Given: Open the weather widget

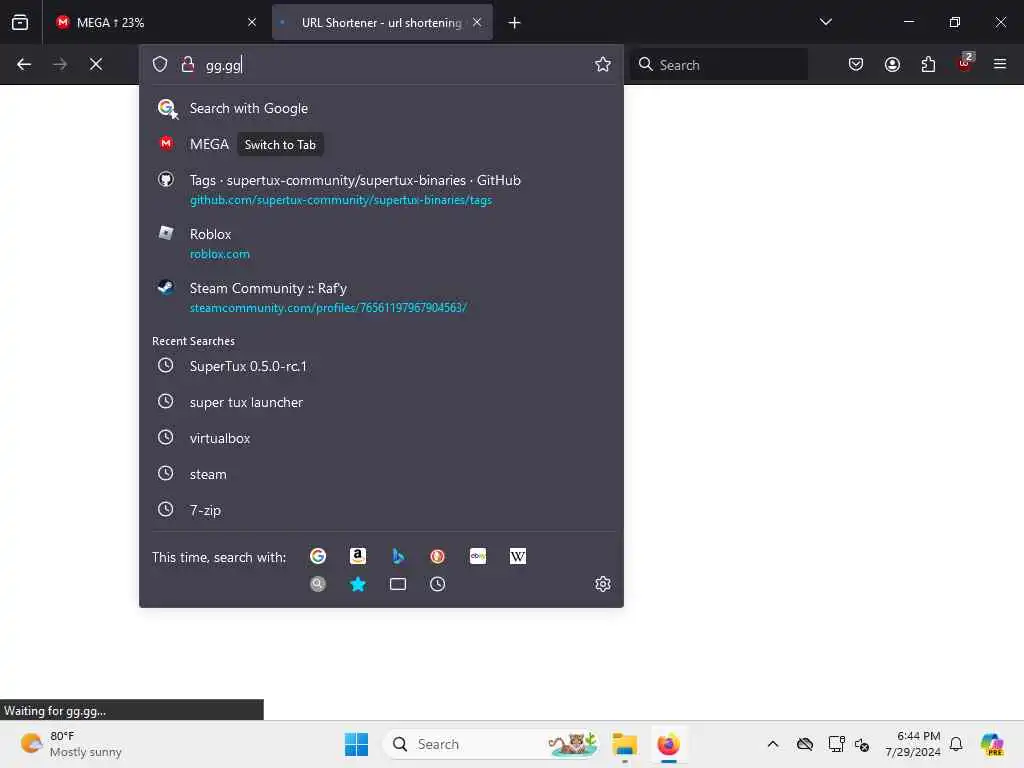Looking at the screenshot, I should pos(71,744).
